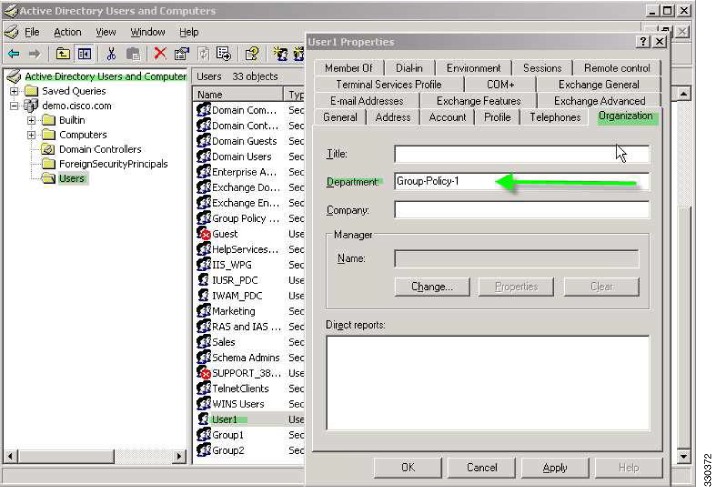Open the Window menu
This screenshot has width=714, height=487.
(148, 32)
